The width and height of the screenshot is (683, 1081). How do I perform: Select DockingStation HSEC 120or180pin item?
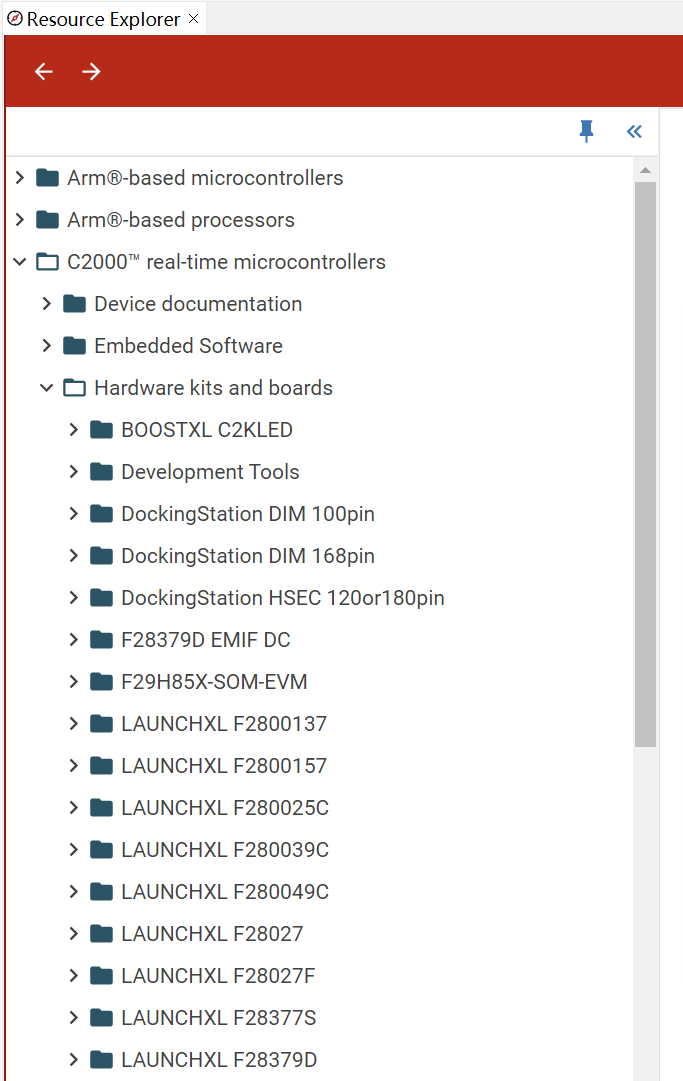click(x=283, y=598)
